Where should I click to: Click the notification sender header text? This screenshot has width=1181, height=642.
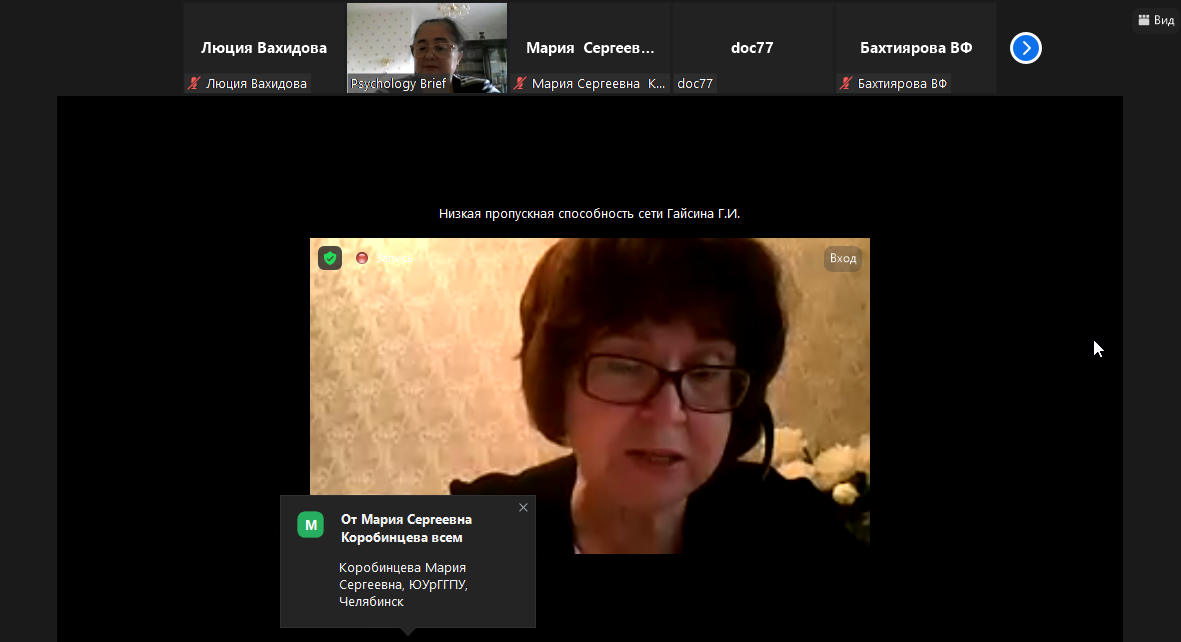click(x=406, y=528)
